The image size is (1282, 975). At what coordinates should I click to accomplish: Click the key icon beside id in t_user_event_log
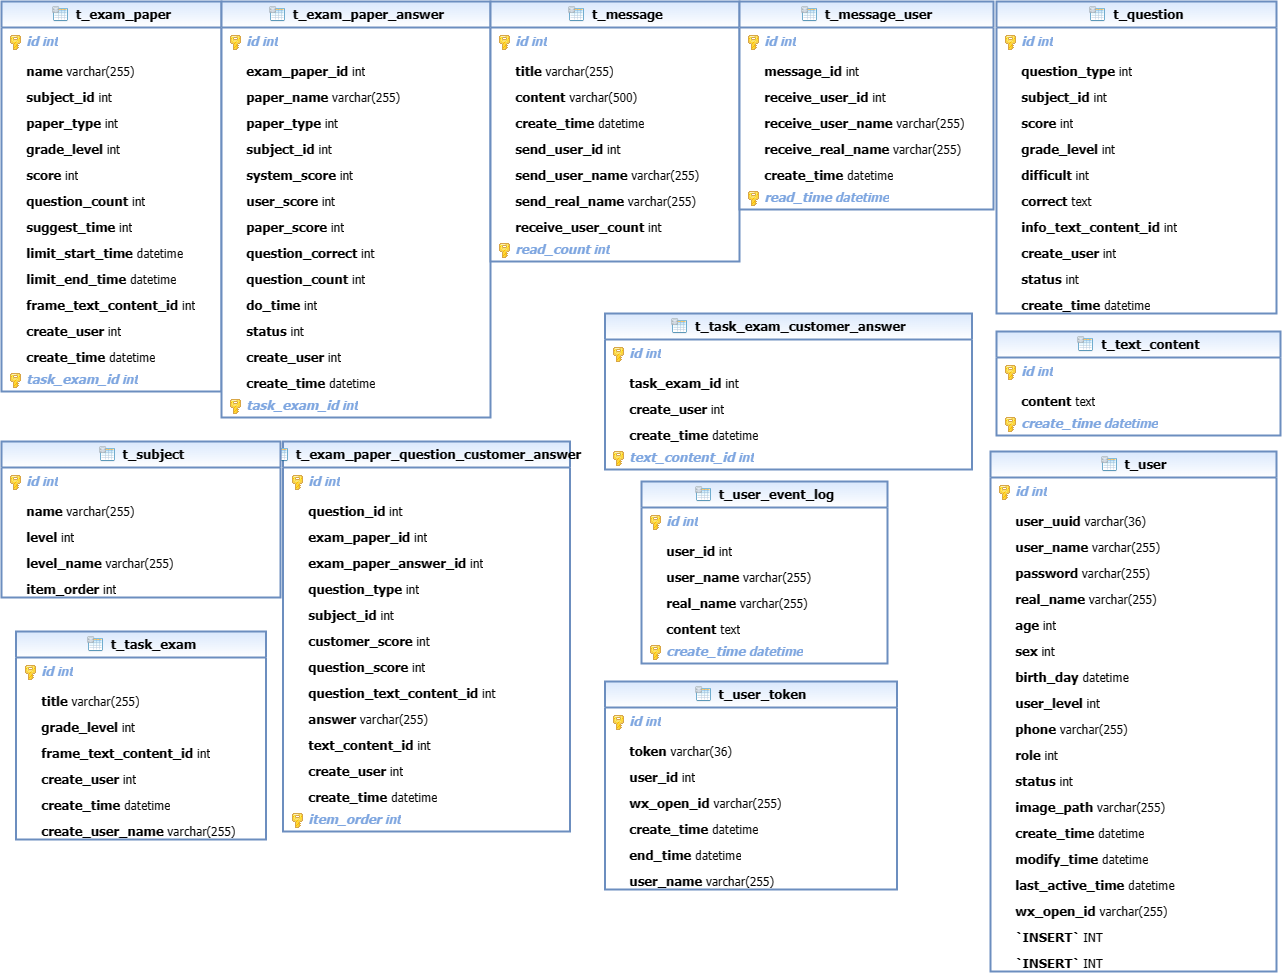pyautogui.click(x=656, y=522)
